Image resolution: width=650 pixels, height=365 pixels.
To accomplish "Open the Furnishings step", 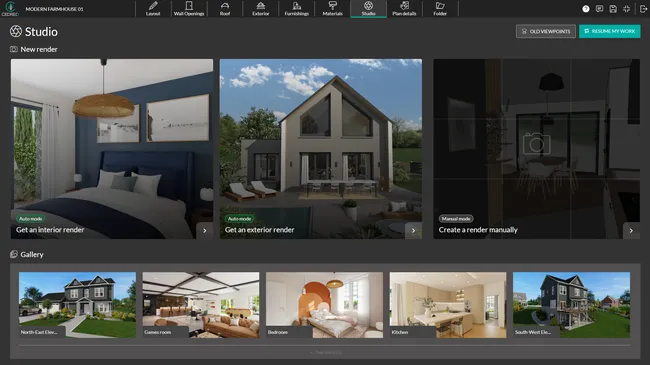I will tap(297, 9).
